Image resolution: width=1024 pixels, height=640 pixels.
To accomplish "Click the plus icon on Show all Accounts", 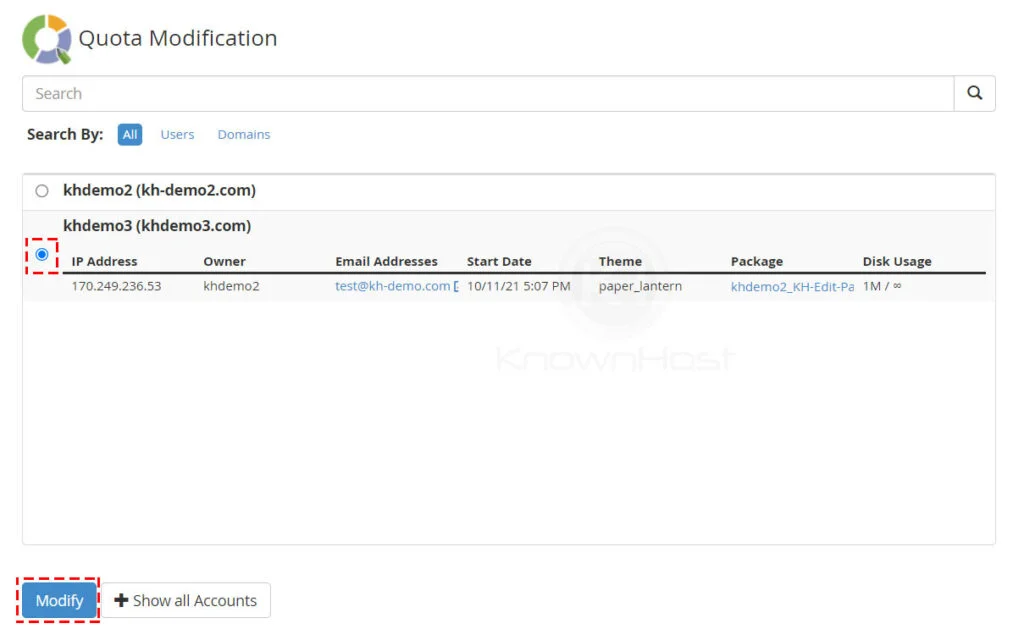I will tap(121, 600).
